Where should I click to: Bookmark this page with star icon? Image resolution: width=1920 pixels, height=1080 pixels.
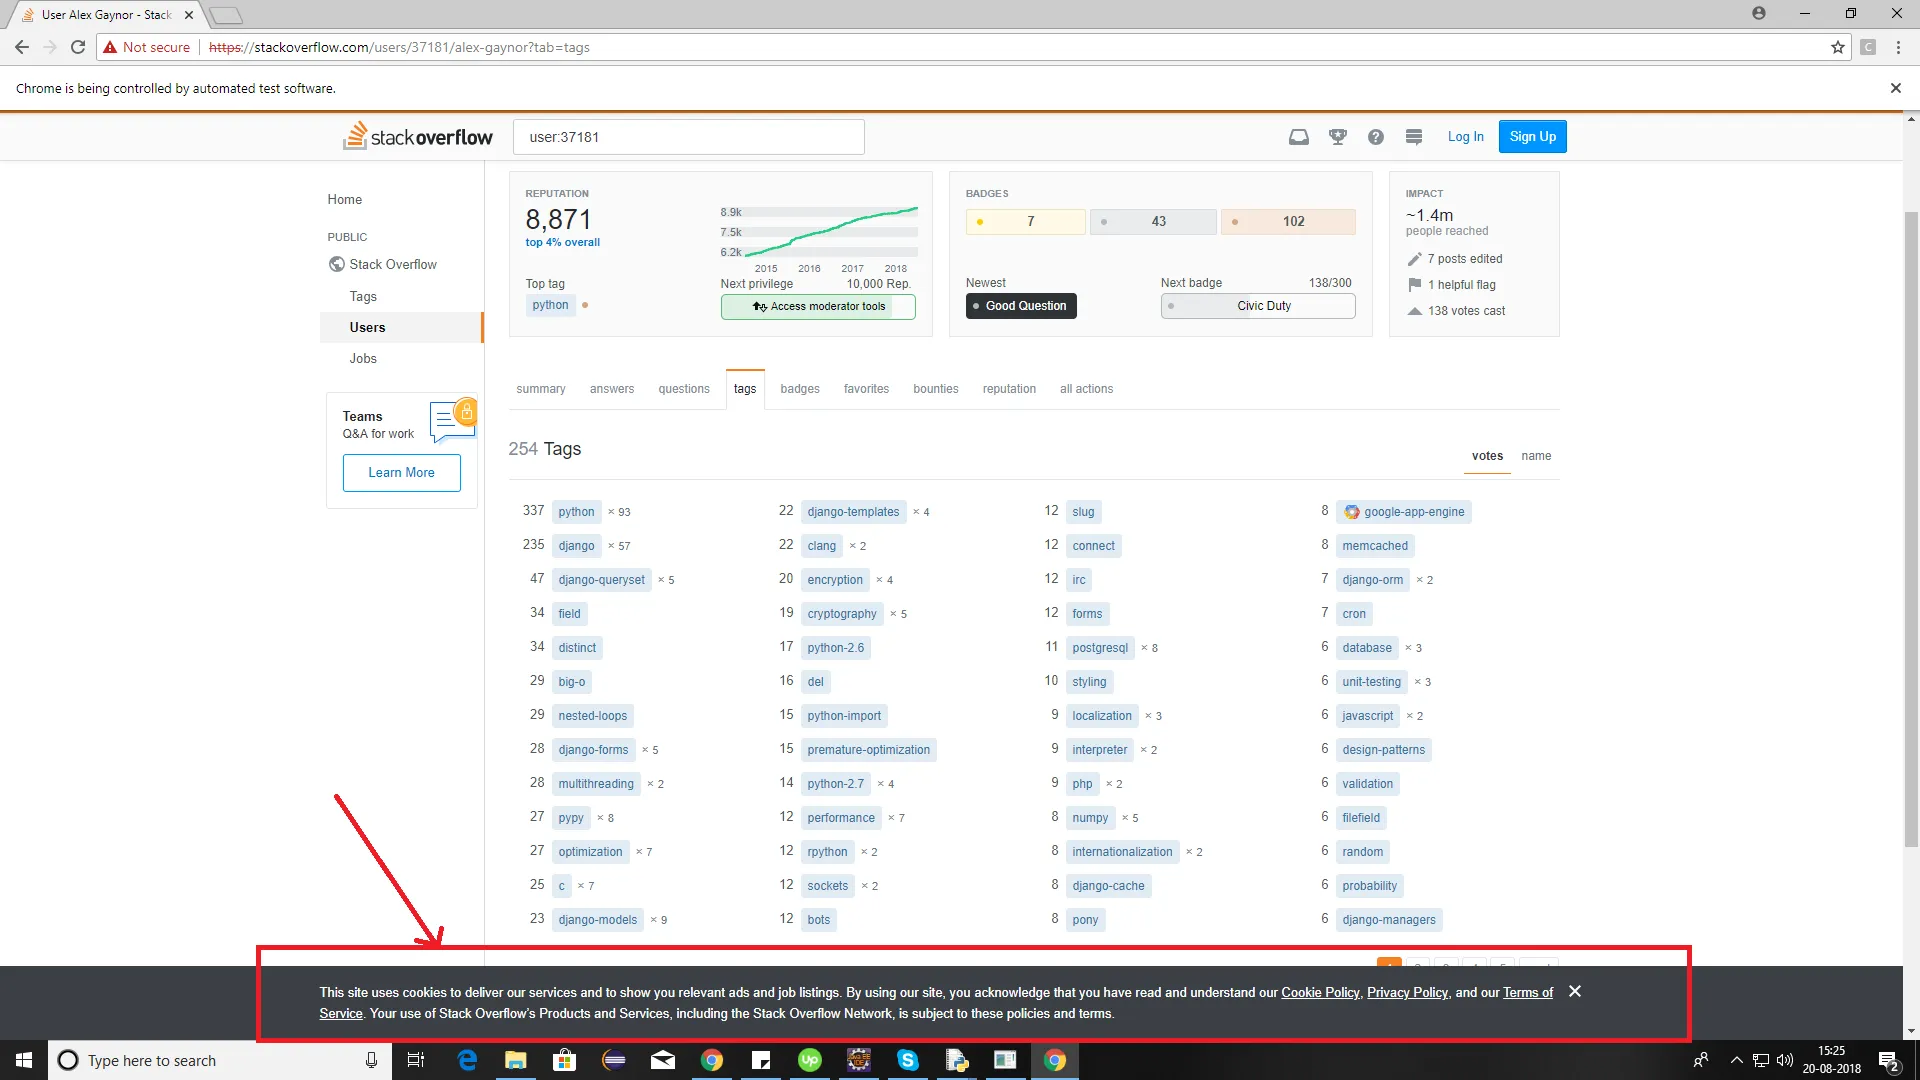(1838, 47)
